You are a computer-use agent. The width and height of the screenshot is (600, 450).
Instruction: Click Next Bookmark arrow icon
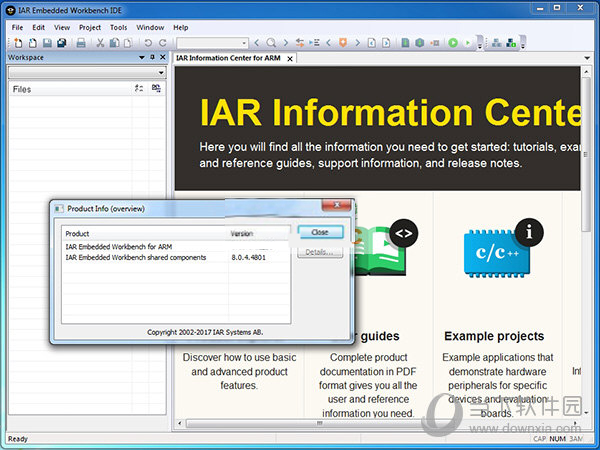pyautogui.click(x=357, y=43)
